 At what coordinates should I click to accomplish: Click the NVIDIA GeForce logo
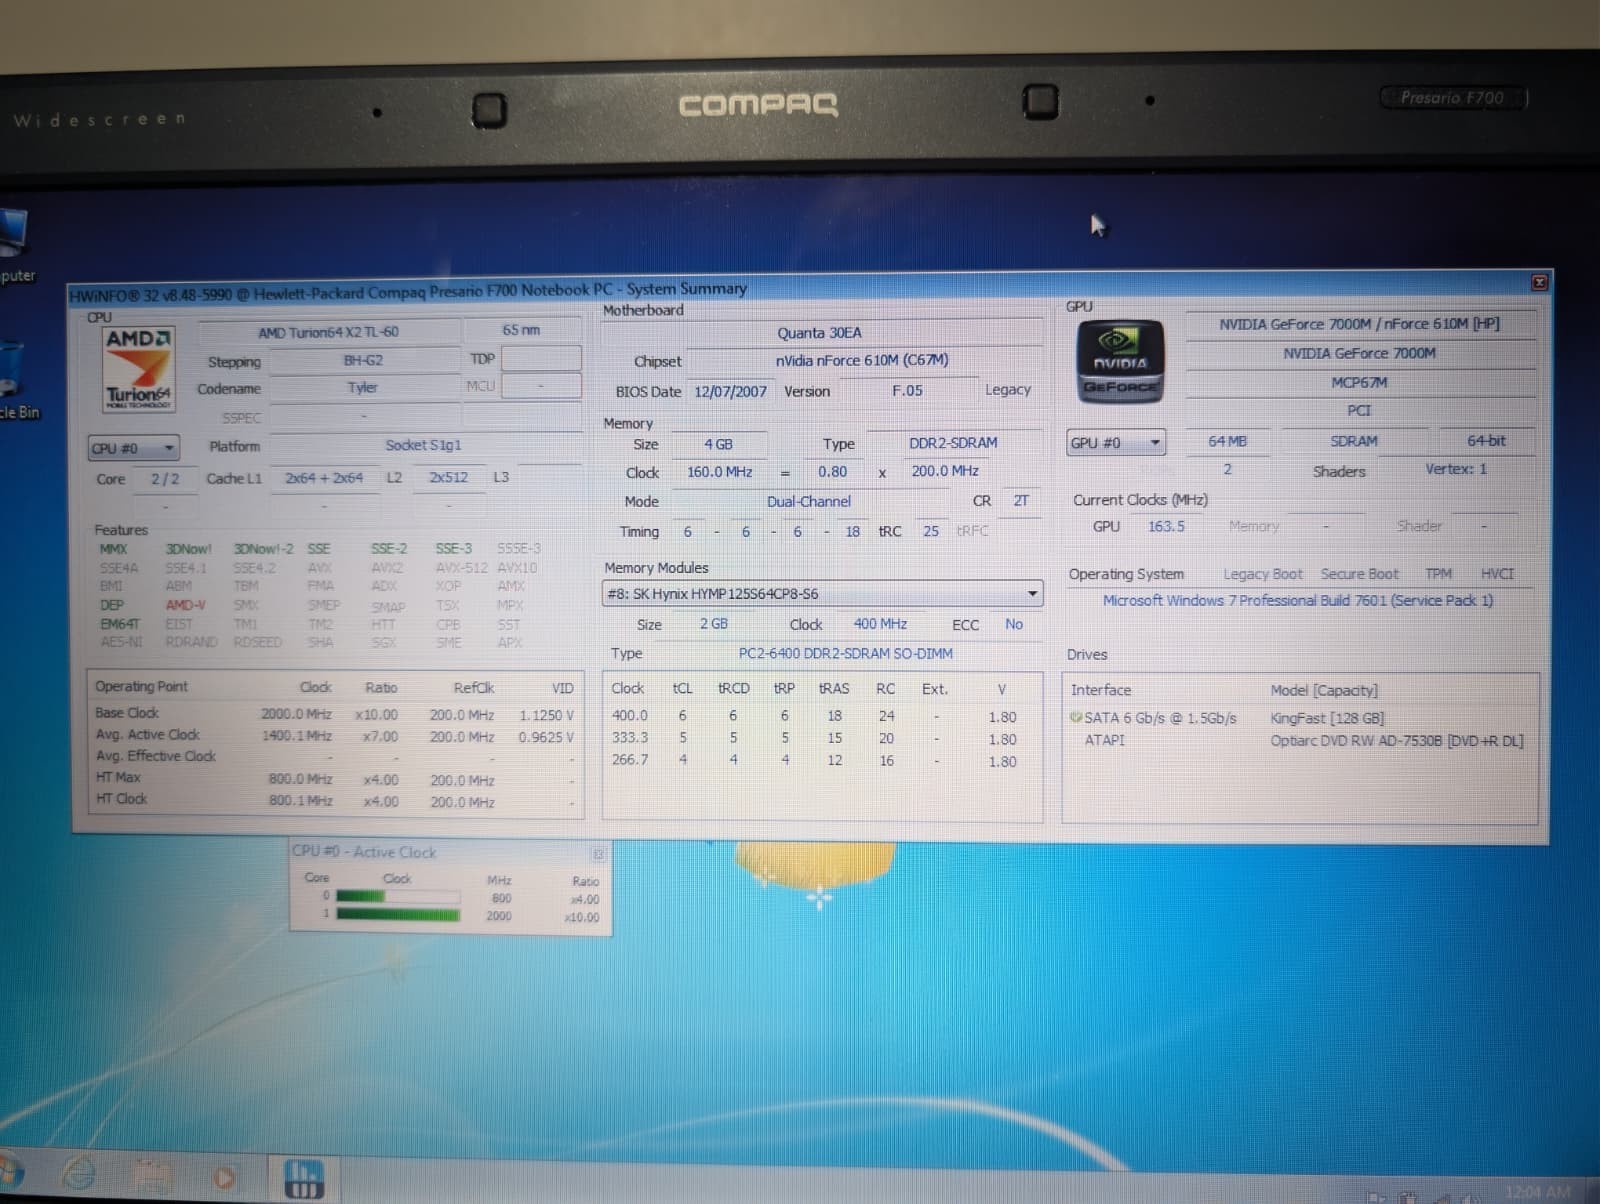(x=1119, y=361)
